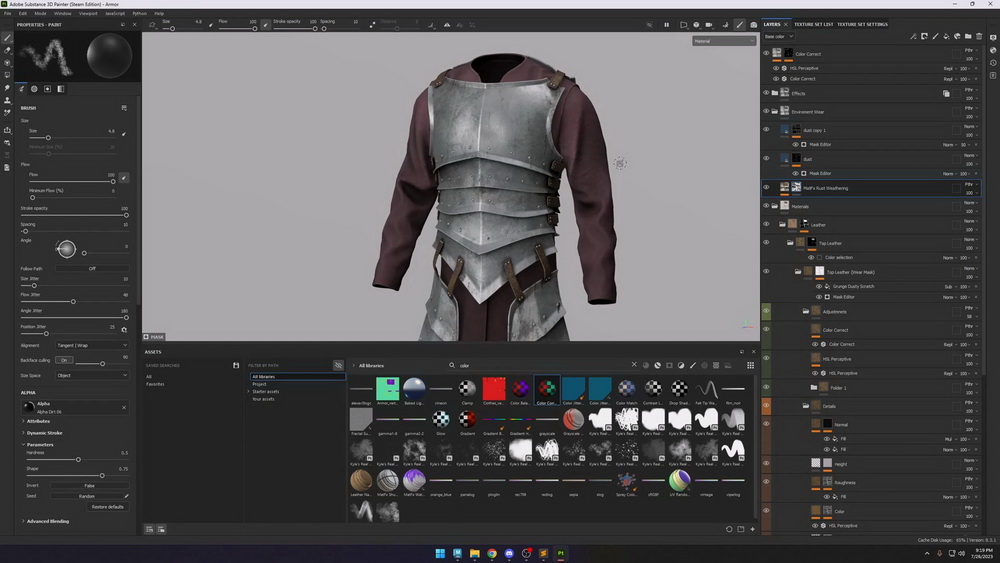Click the Follow Path Off button
1000x563 pixels.
(x=92, y=268)
